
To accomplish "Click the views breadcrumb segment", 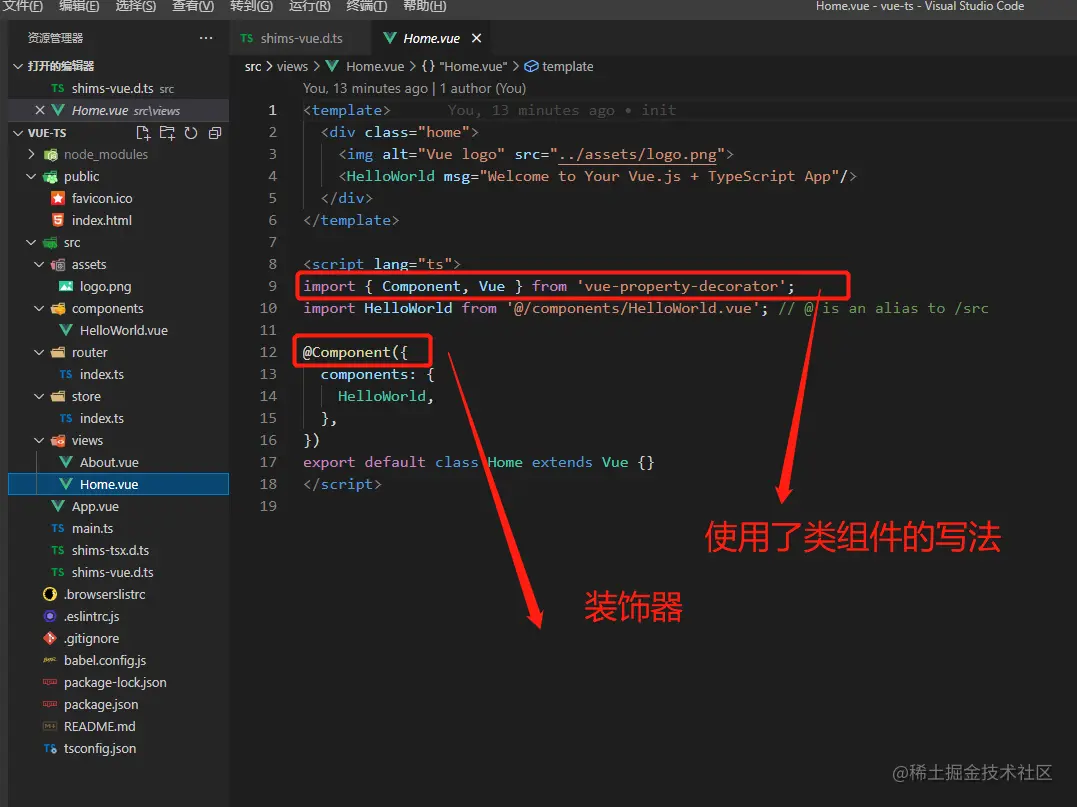I will (x=292, y=67).
